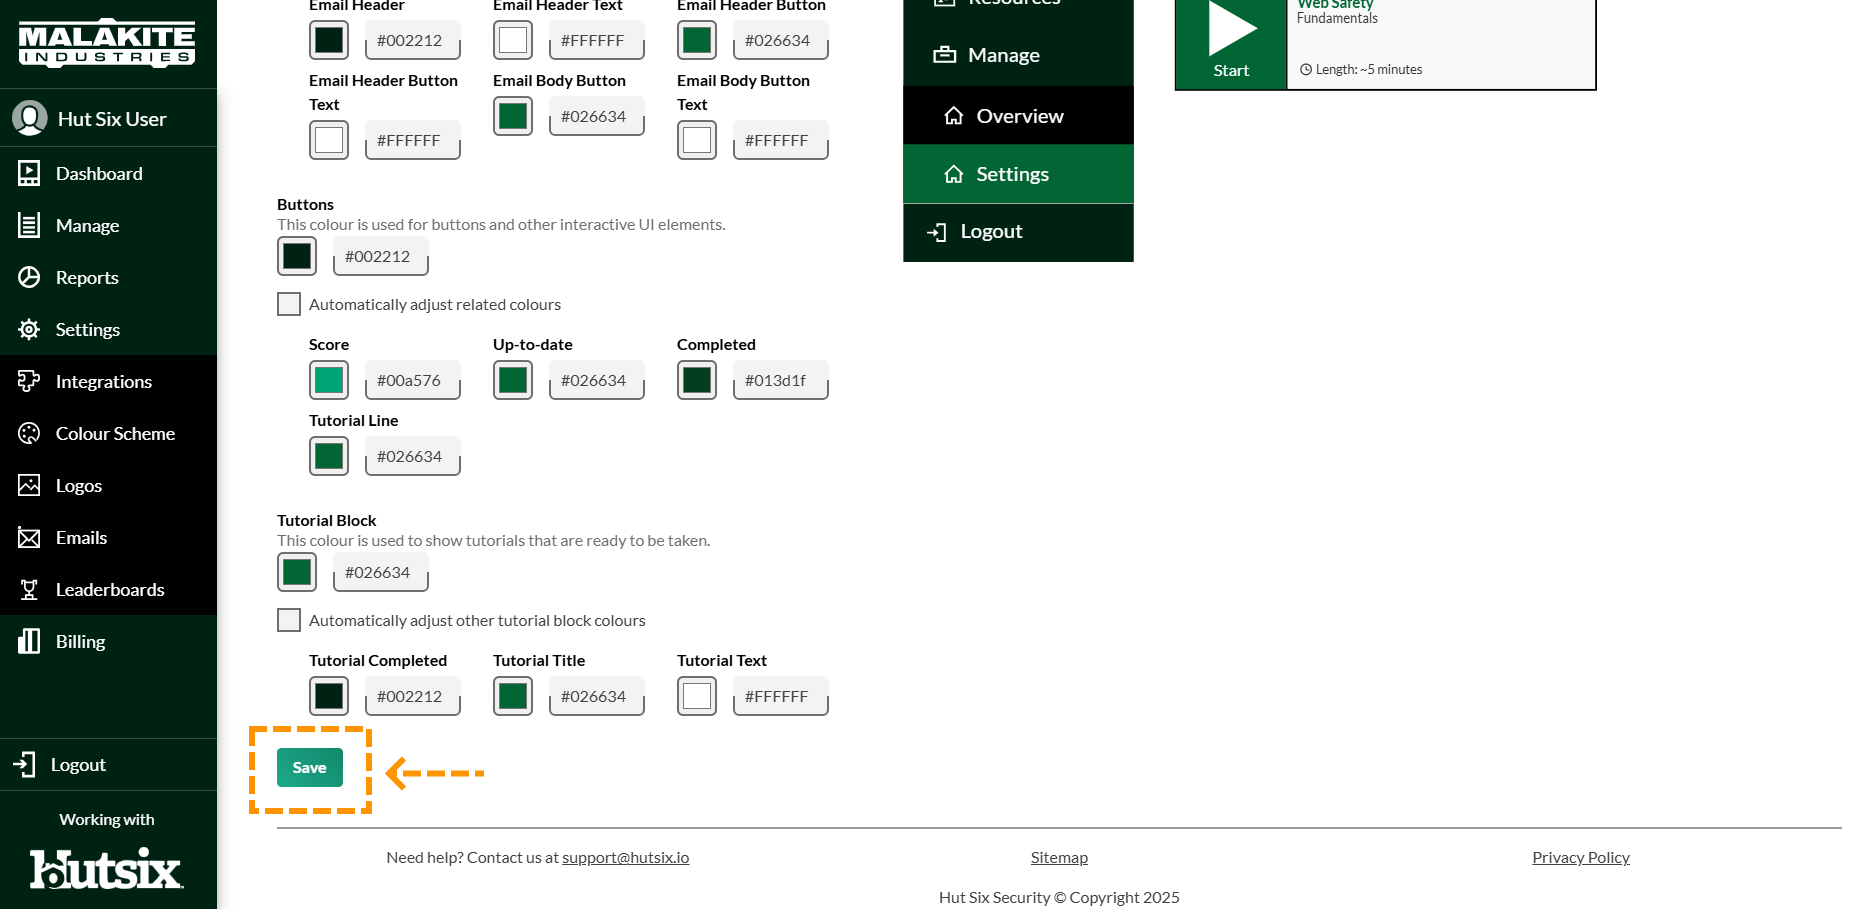Screen dimensions: 1866x909
Task: Click the Emails envelope icon
Action: [x=29, y=538]
